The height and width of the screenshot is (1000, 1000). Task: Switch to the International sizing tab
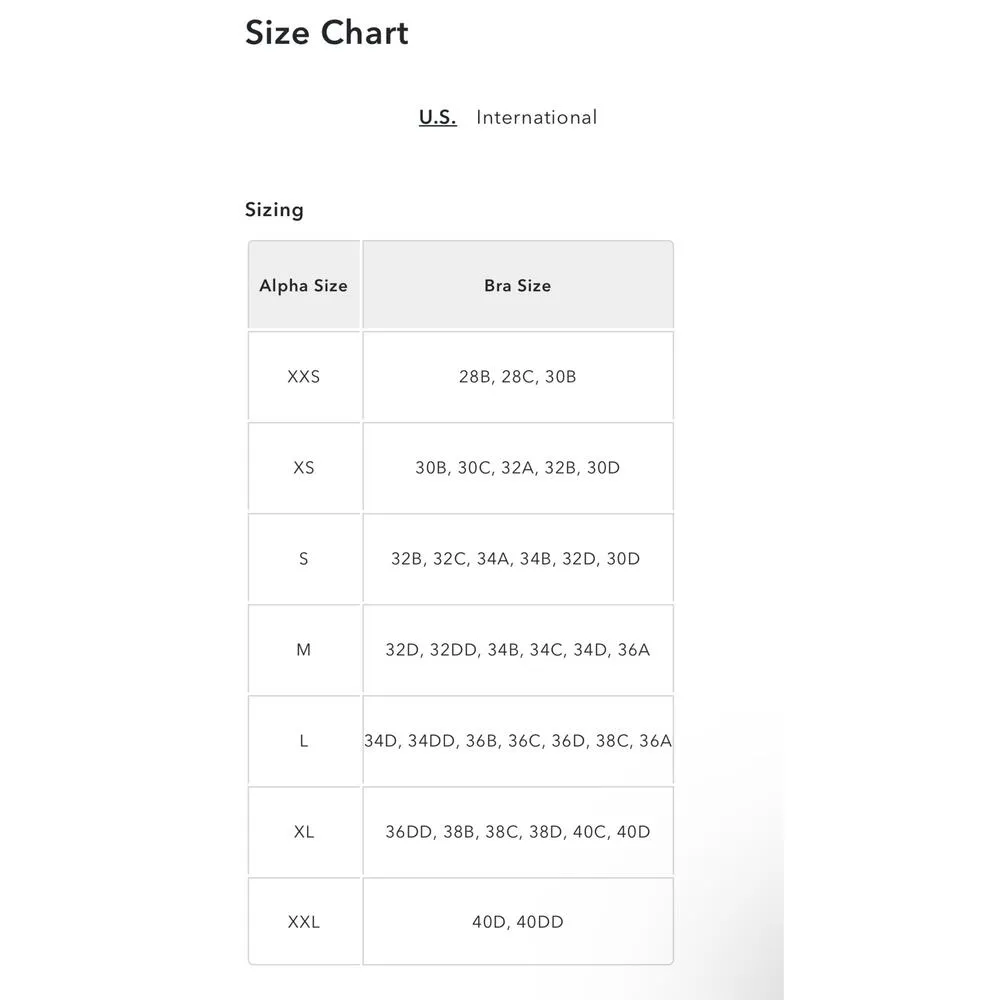(536, 117)
